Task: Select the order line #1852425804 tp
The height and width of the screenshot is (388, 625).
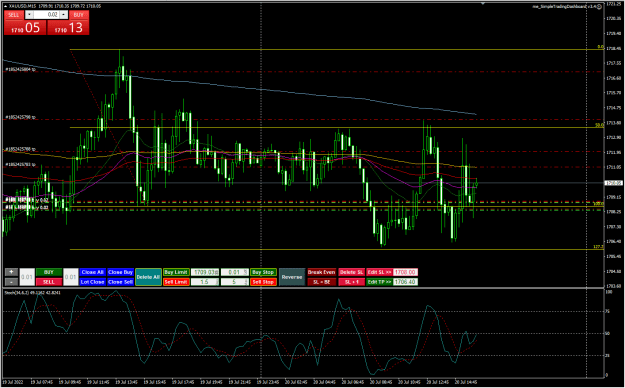Action: (20, 69)
